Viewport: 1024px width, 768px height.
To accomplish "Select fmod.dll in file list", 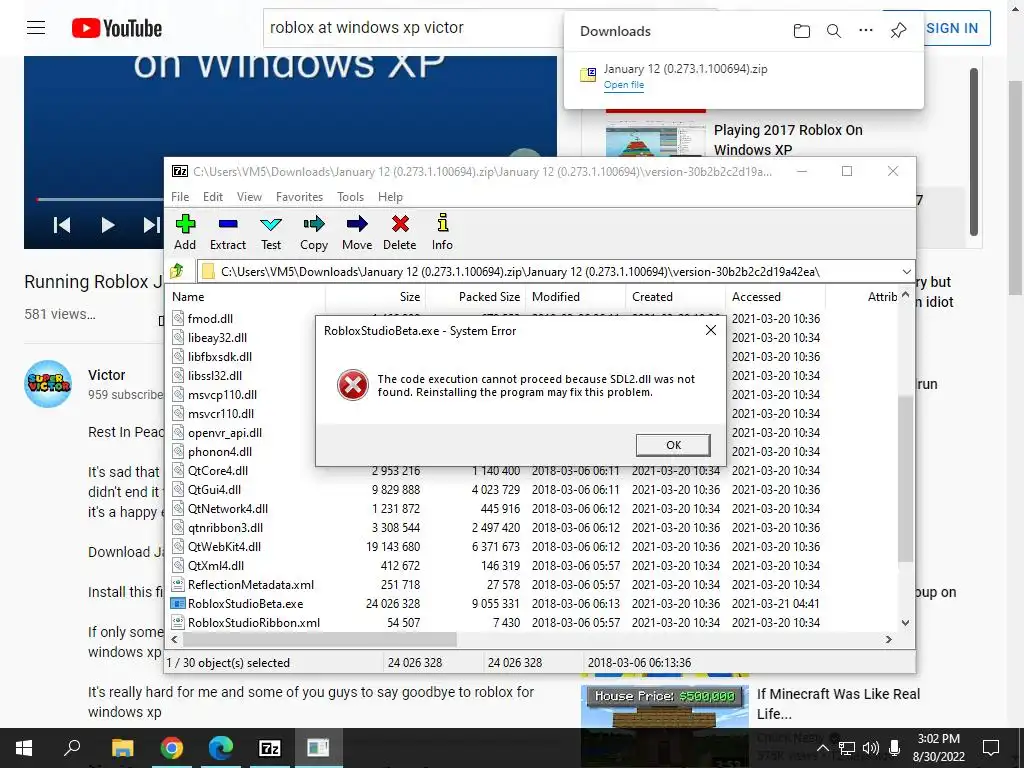I will (x=210, y=319).
